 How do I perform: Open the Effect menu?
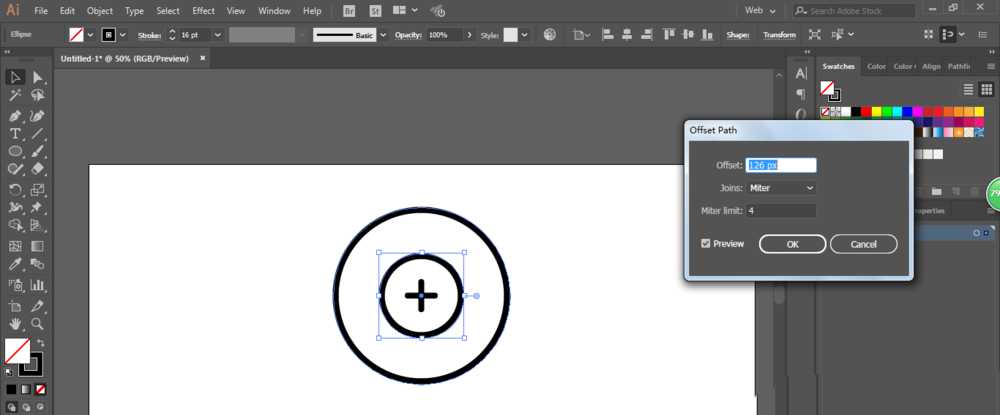203,11
